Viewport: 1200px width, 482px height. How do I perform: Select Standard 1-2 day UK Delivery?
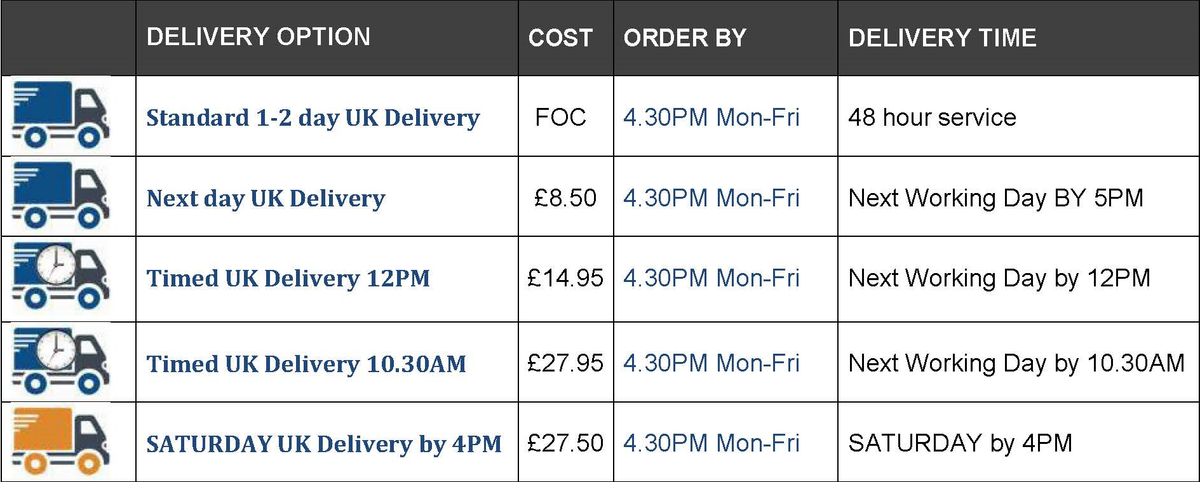pyautogui.click(x=313, y=118)
